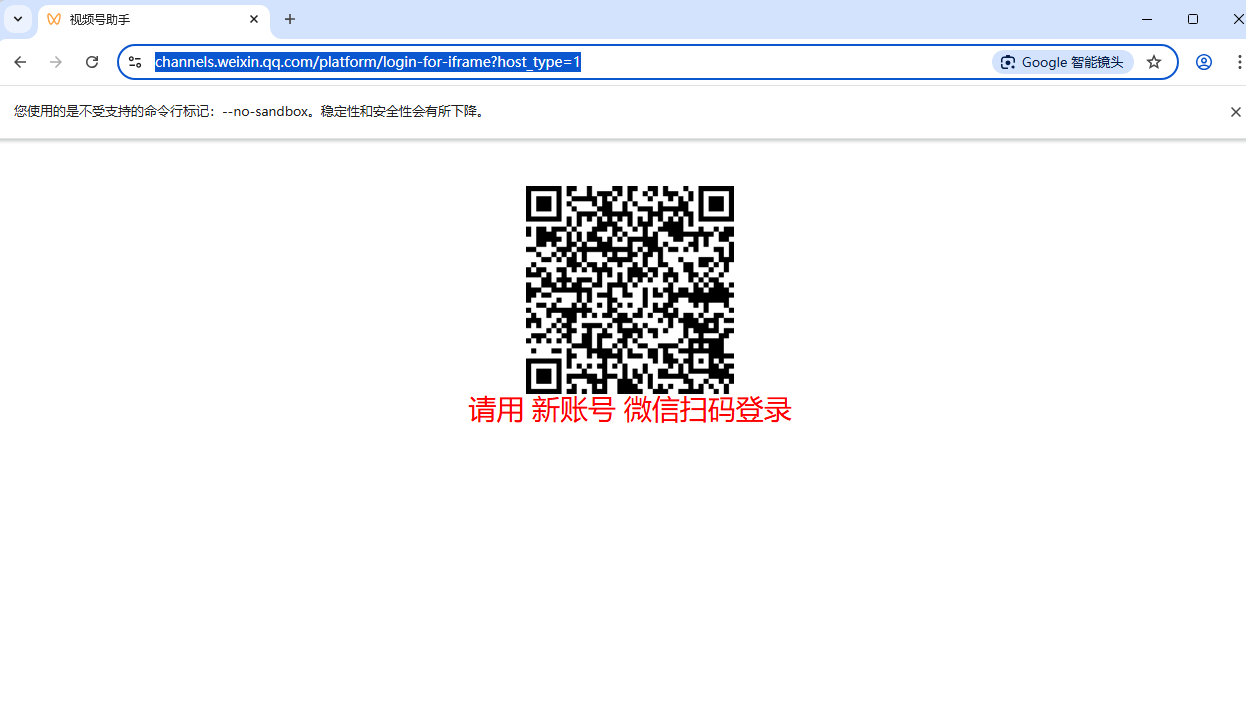Open Chrome's three-dot menu
This screenshot has height=707, width=1246.
coord(1238,62)
